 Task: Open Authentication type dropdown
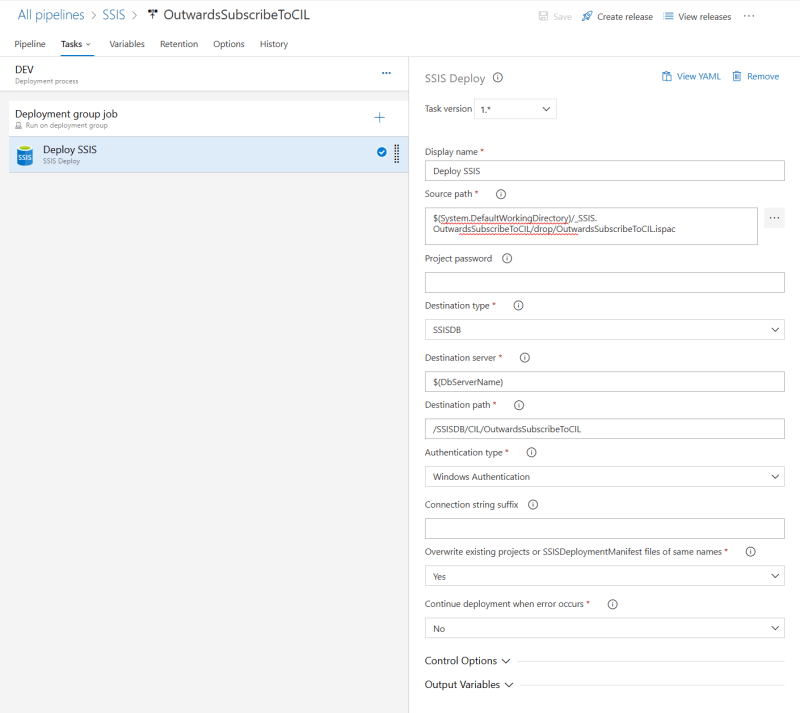(x=605, y=477)
